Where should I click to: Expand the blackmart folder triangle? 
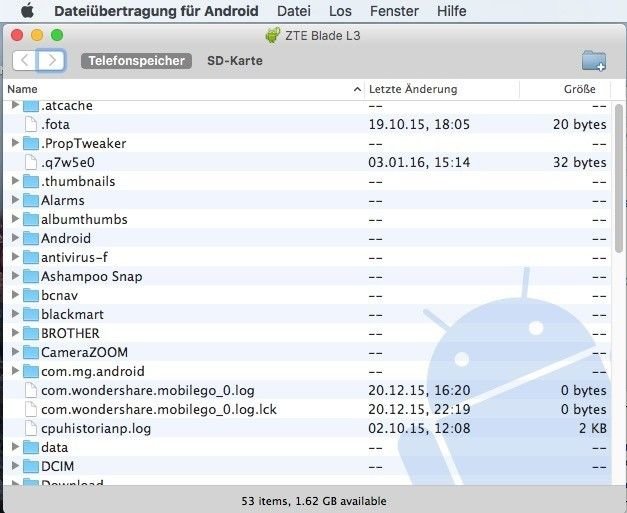pos(15,313)
